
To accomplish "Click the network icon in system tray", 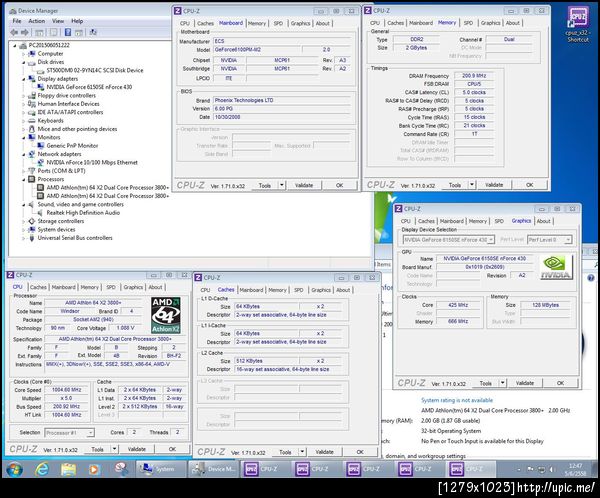I will (x=541, y=469).
